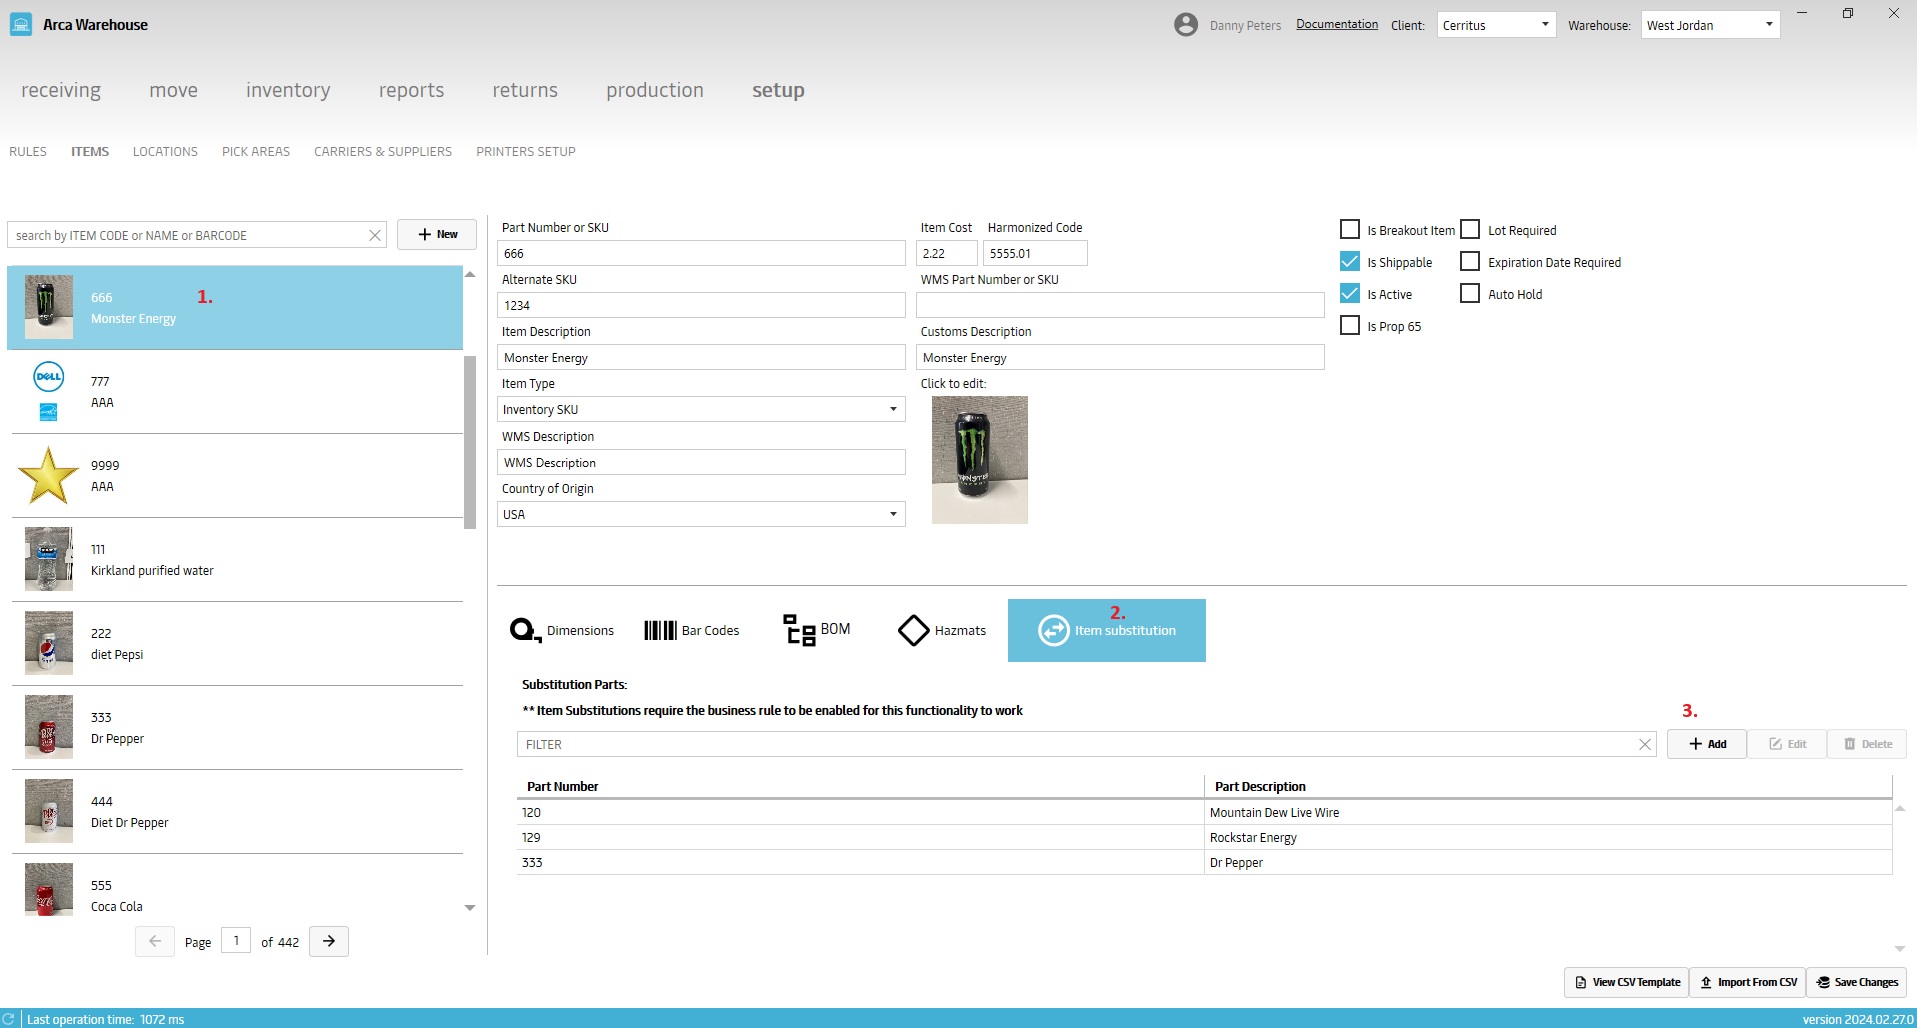Open the Client dropdown showing Cerritus
The height and width of the screenshot is (1028, 1917).
tap(1496, 25)
